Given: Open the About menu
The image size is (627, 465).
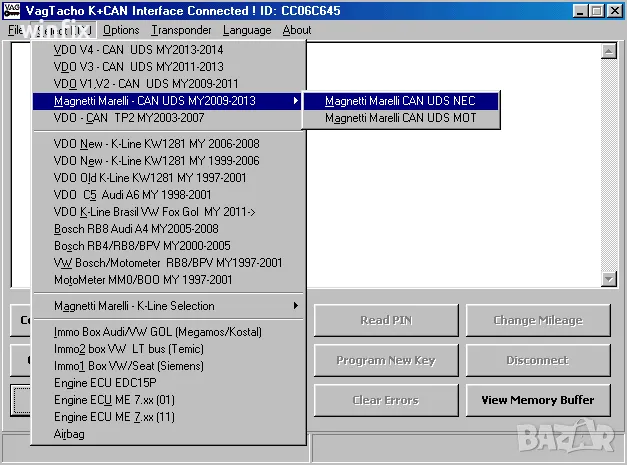Looking at the screenshot, I should 297,30.
